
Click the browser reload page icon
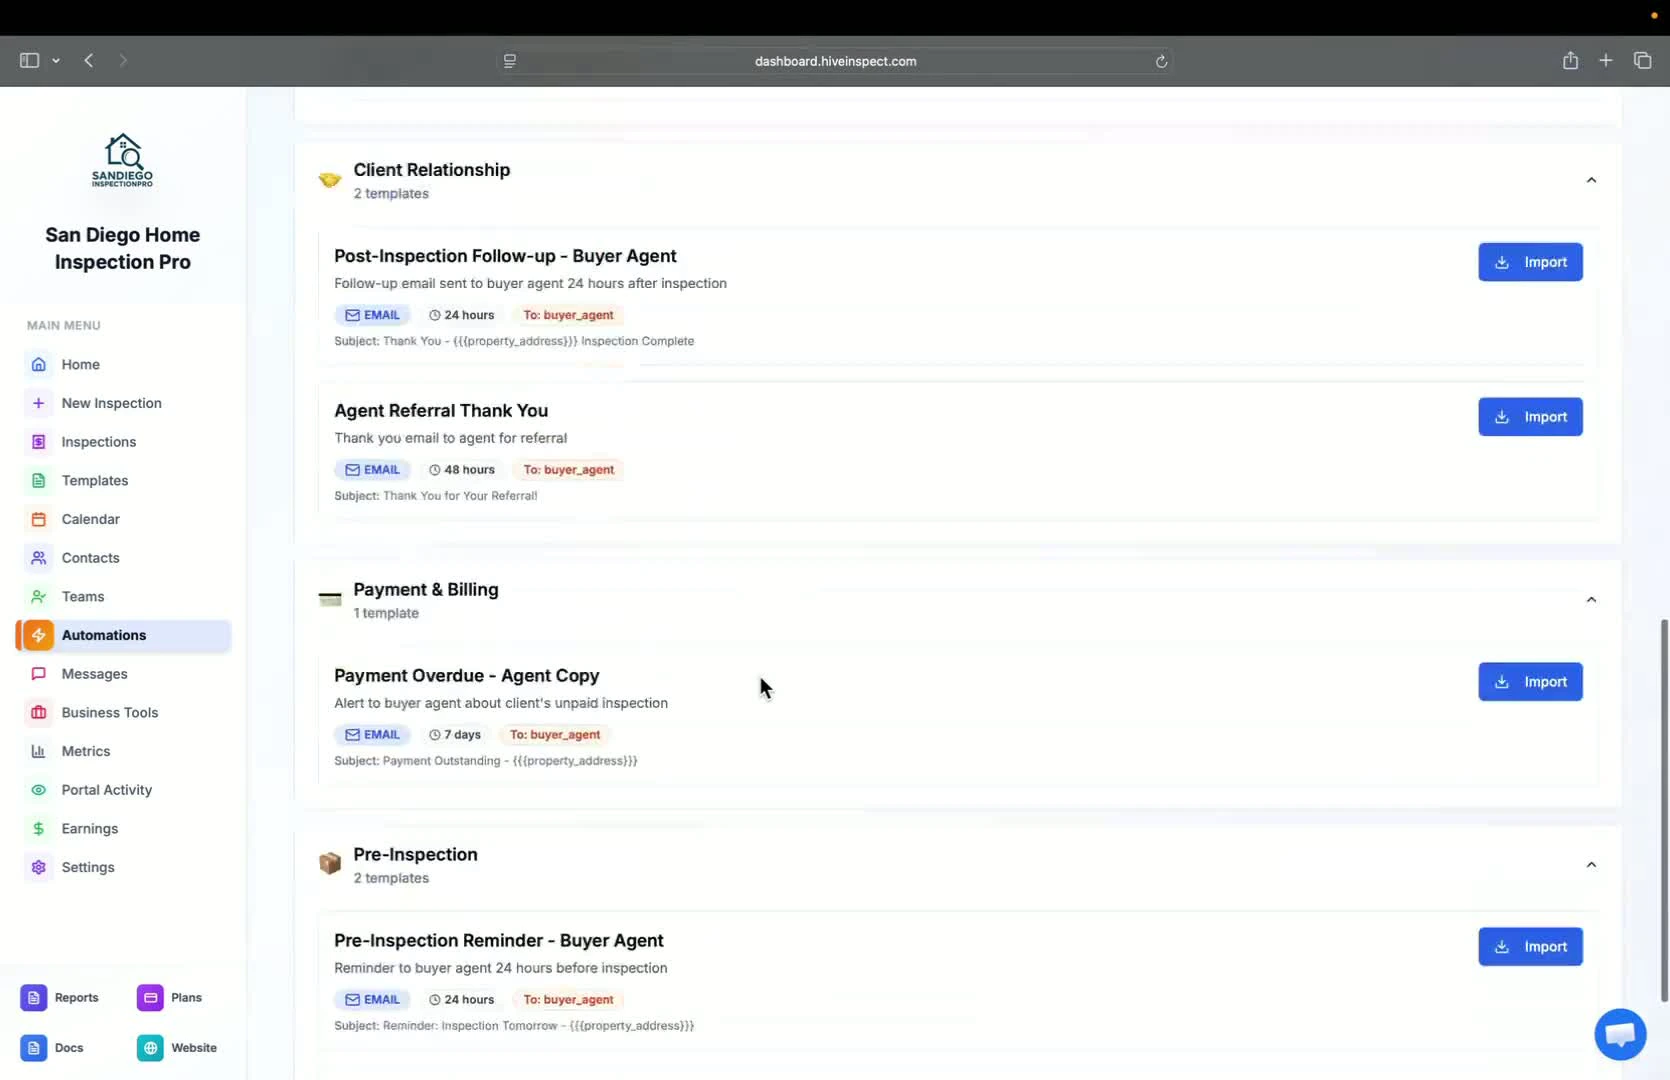coord(1161,61)
